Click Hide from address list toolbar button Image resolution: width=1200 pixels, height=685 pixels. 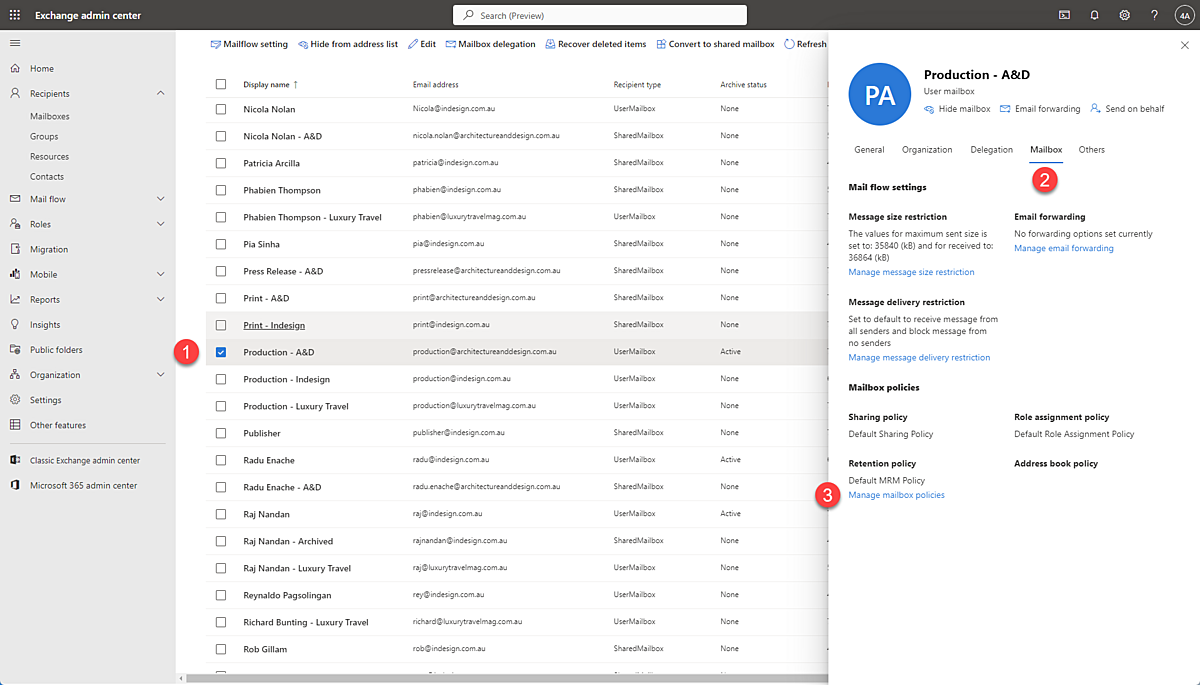click(x=348, y=44)
